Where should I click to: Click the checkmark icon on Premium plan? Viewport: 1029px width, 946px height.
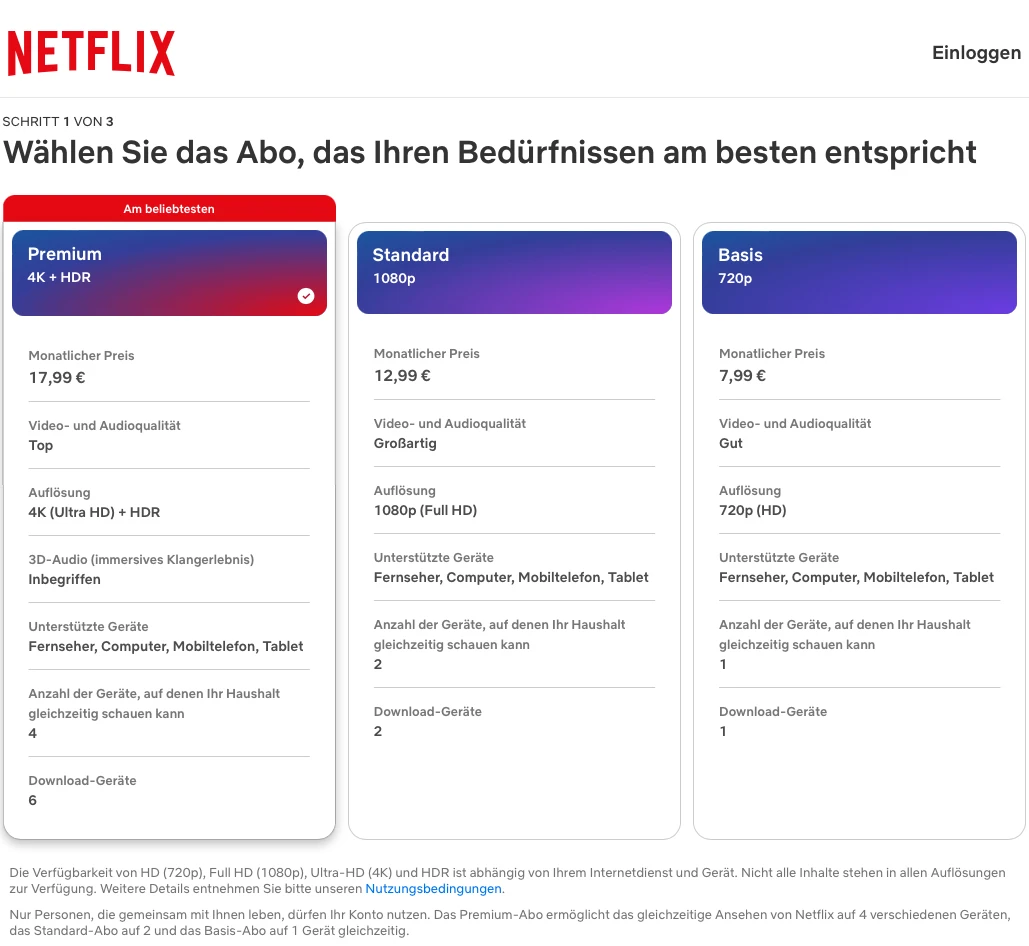click(306, 296)
